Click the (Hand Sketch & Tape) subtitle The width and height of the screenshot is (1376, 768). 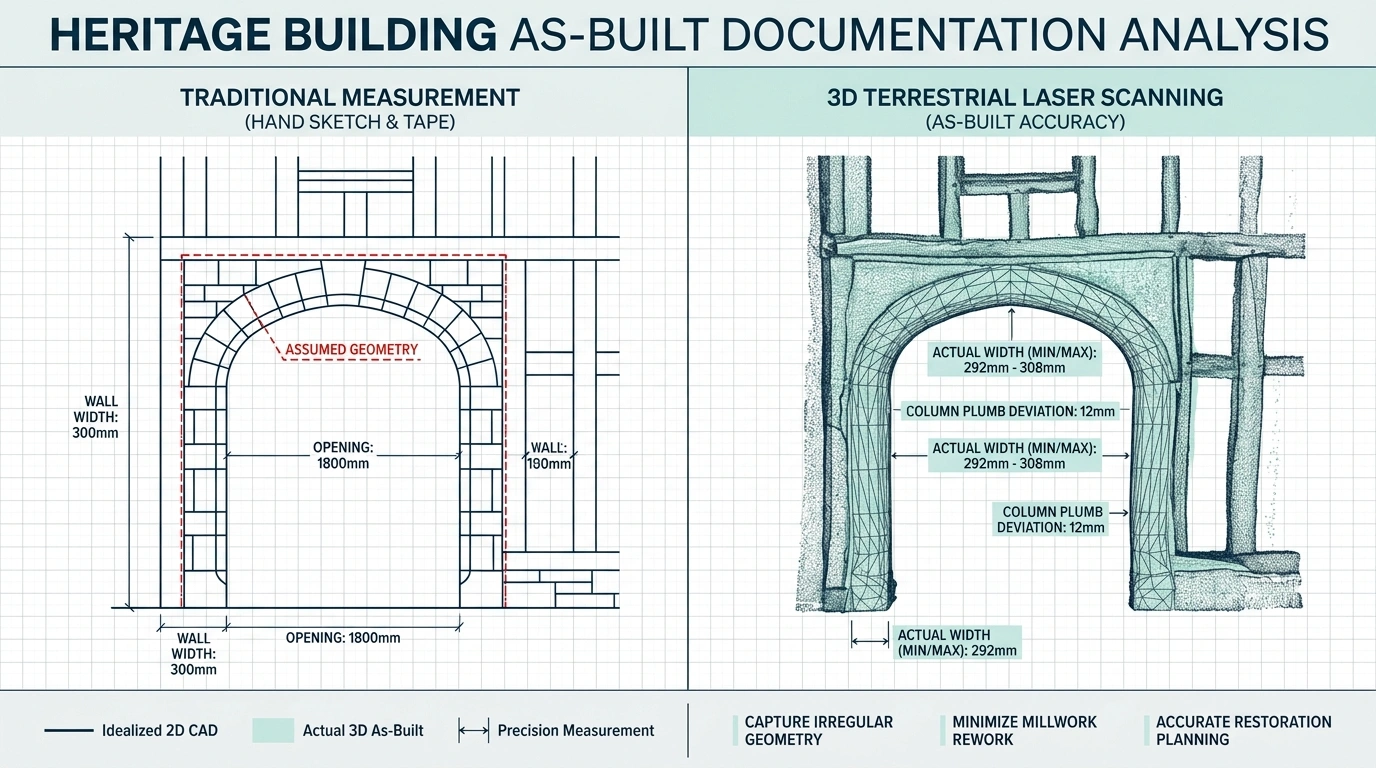350,122
